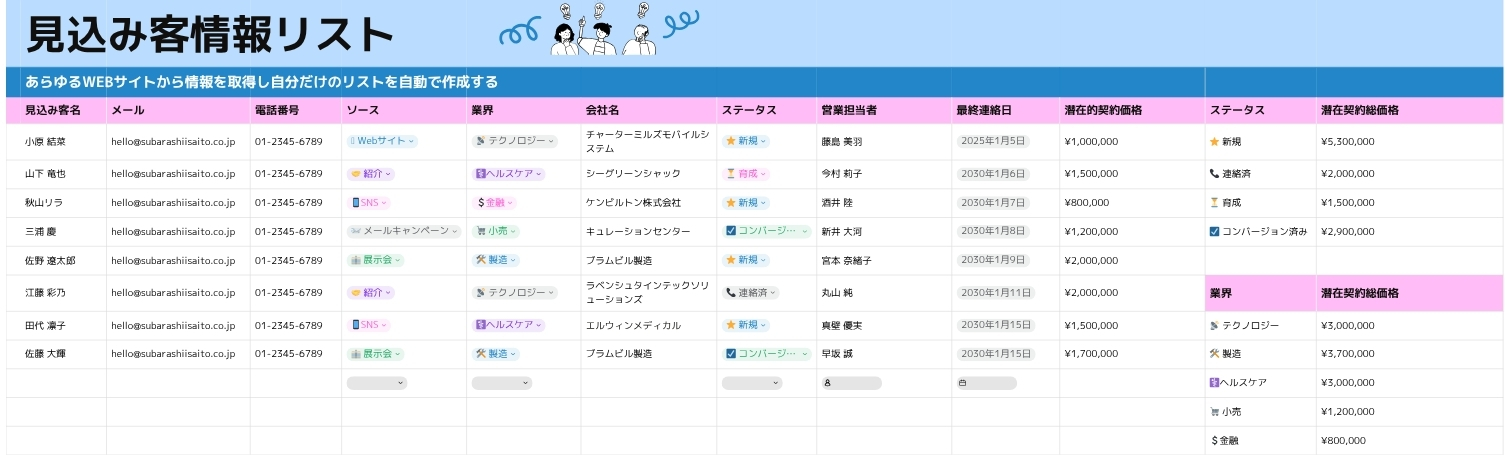The width and height of the screenshot is (1510, 455).
Task: Click the shopping cart icon beside 小売 in the summary
Action: [x=1214, y=411]
